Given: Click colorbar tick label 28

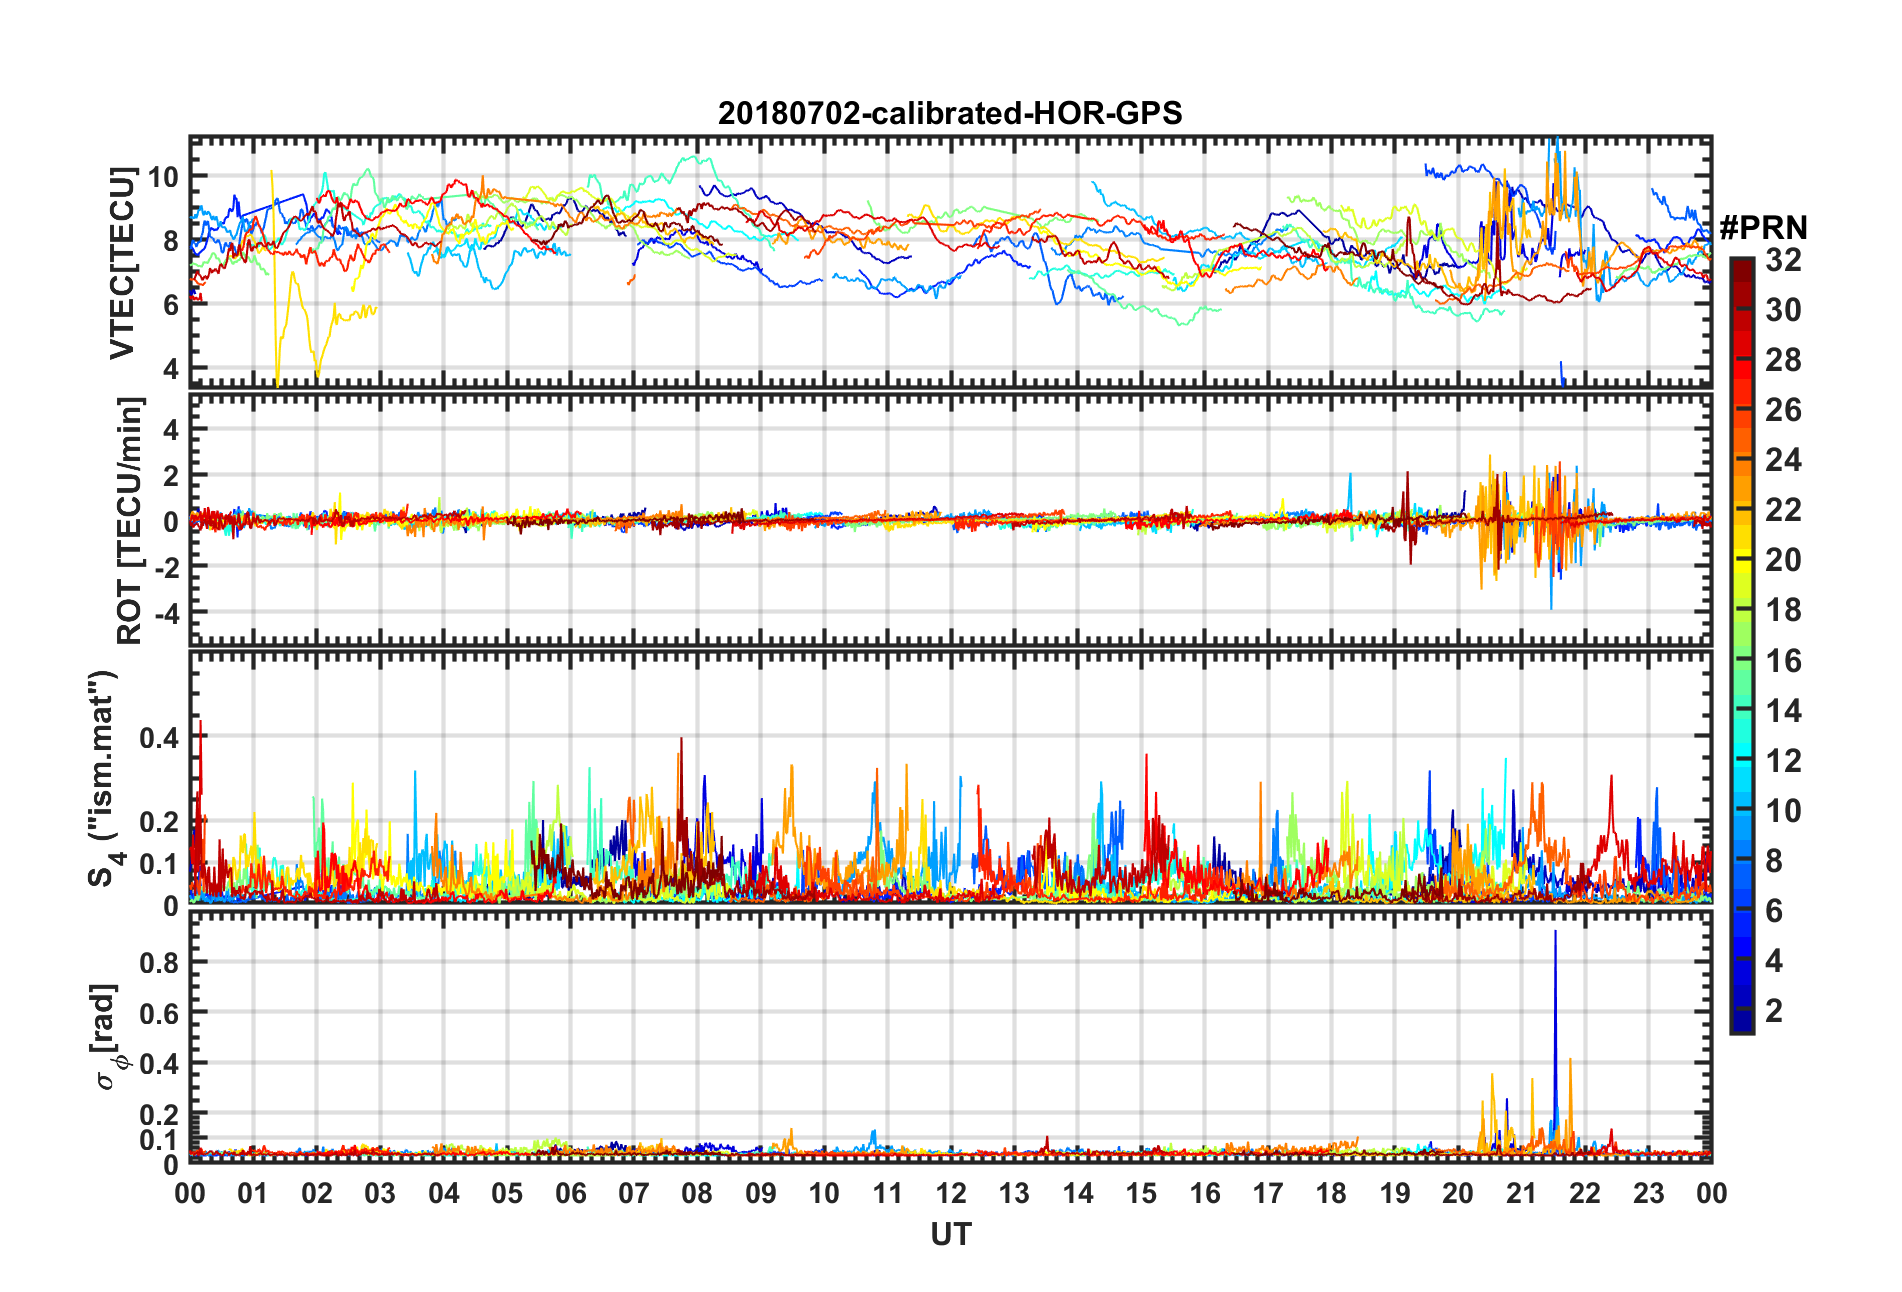Looking at the screenshot, I should pos(1783,360).
